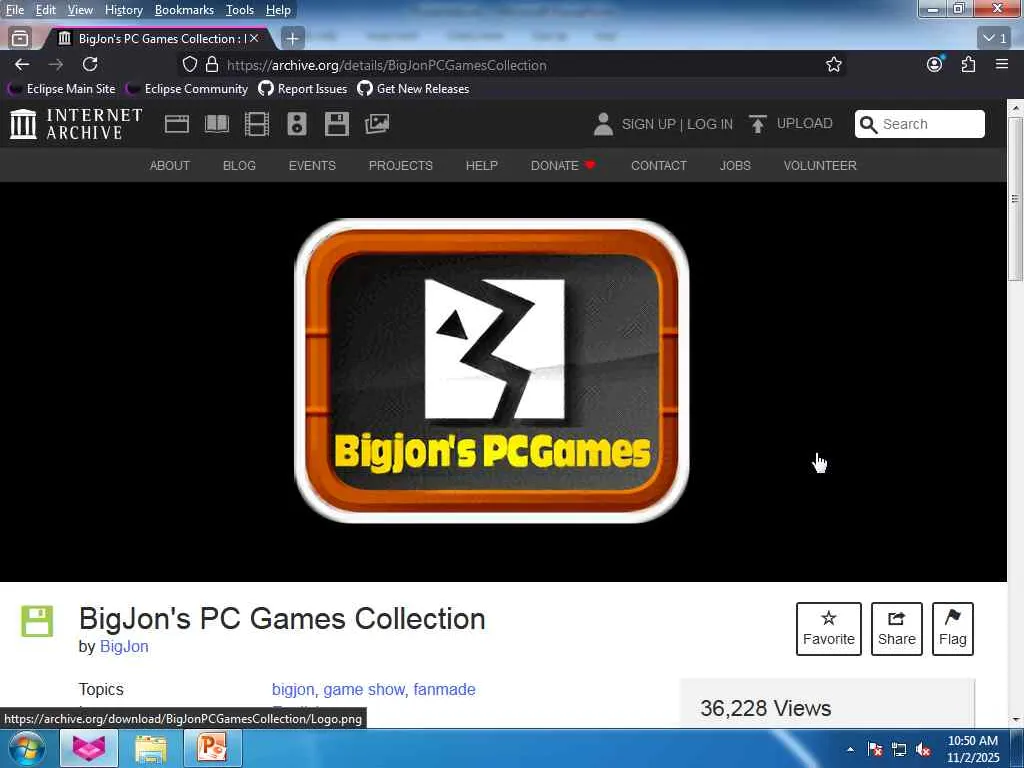Viewport: 1024px width, 768px height.
Task: Open the Audio speaker icon
Action: coord(296,123)
